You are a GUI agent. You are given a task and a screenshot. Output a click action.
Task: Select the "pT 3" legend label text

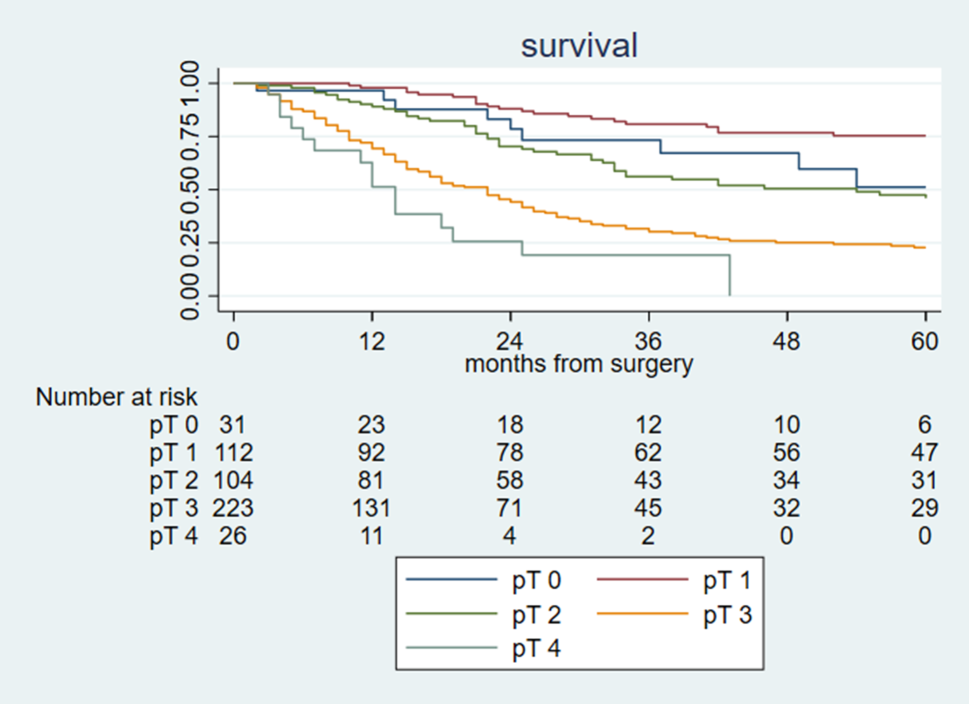tap(724, 614)
